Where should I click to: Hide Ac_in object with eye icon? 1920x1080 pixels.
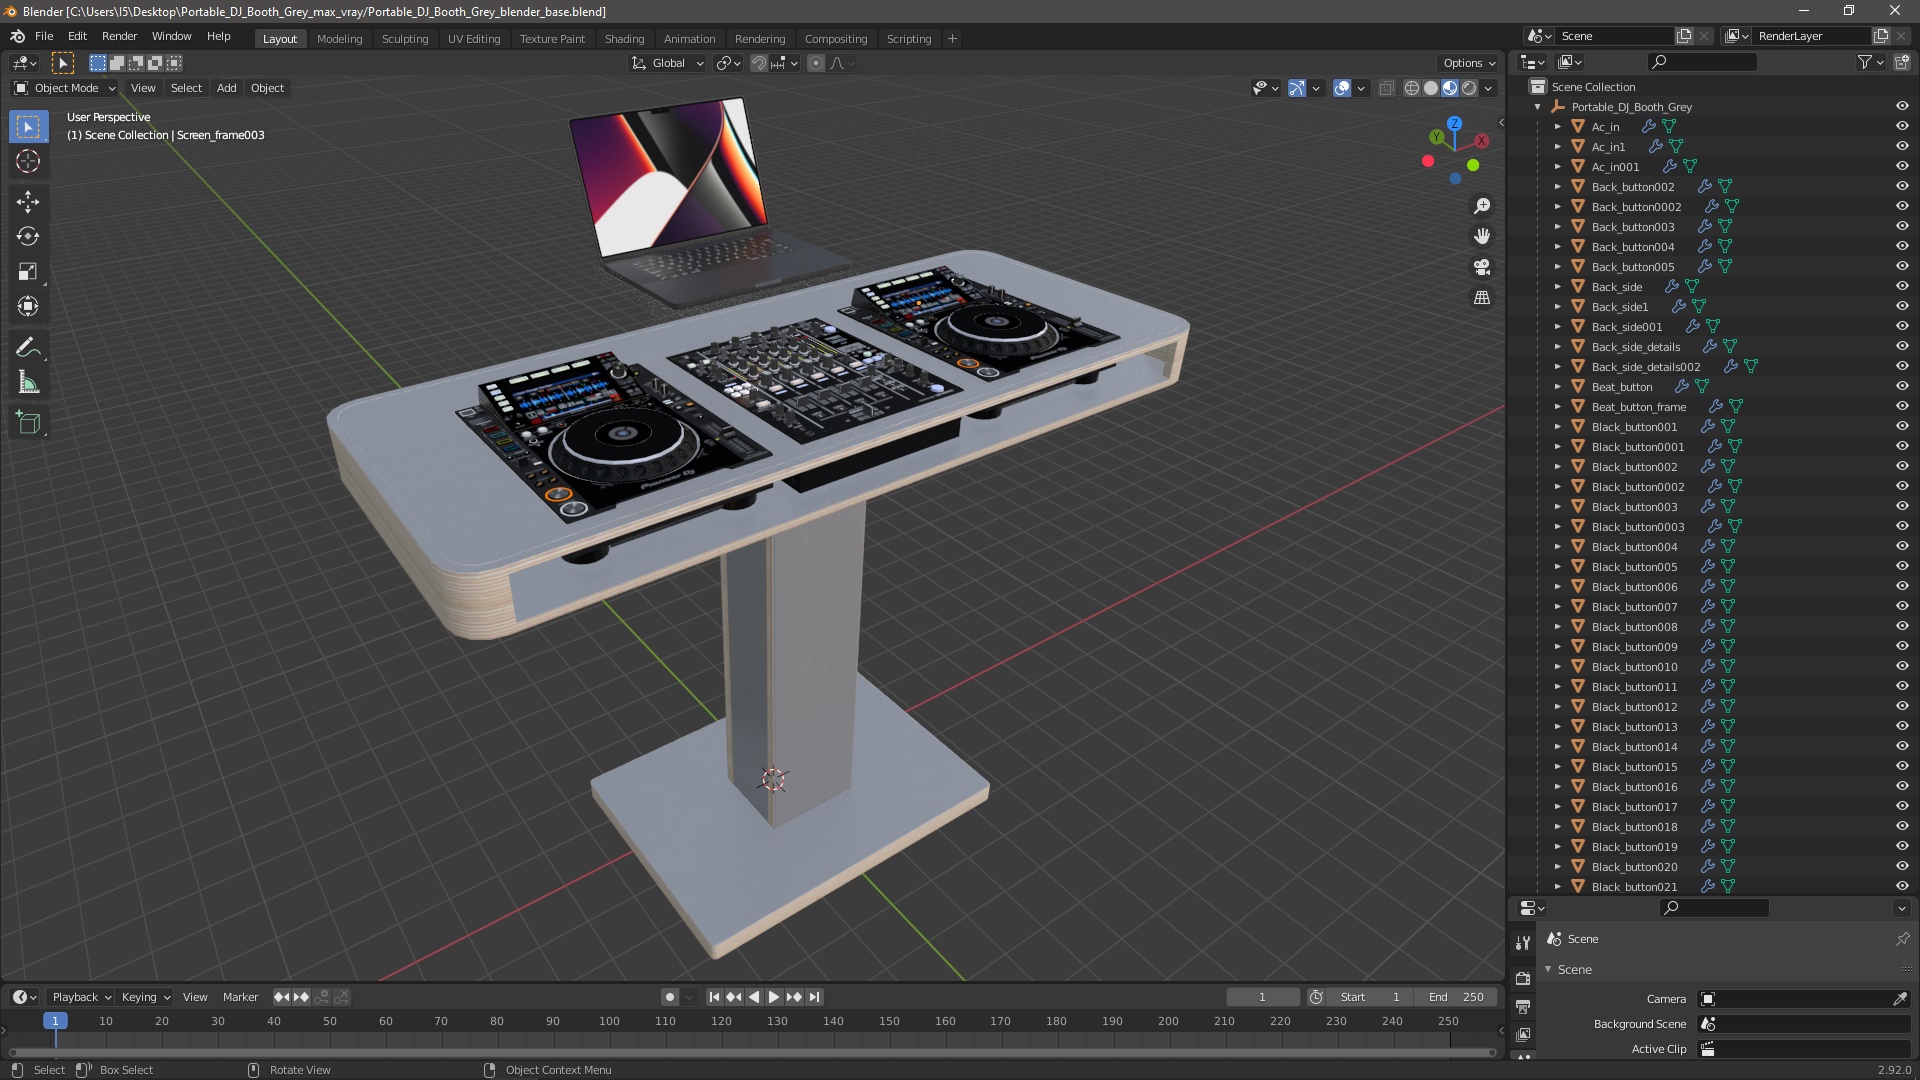pos(1902,127)
